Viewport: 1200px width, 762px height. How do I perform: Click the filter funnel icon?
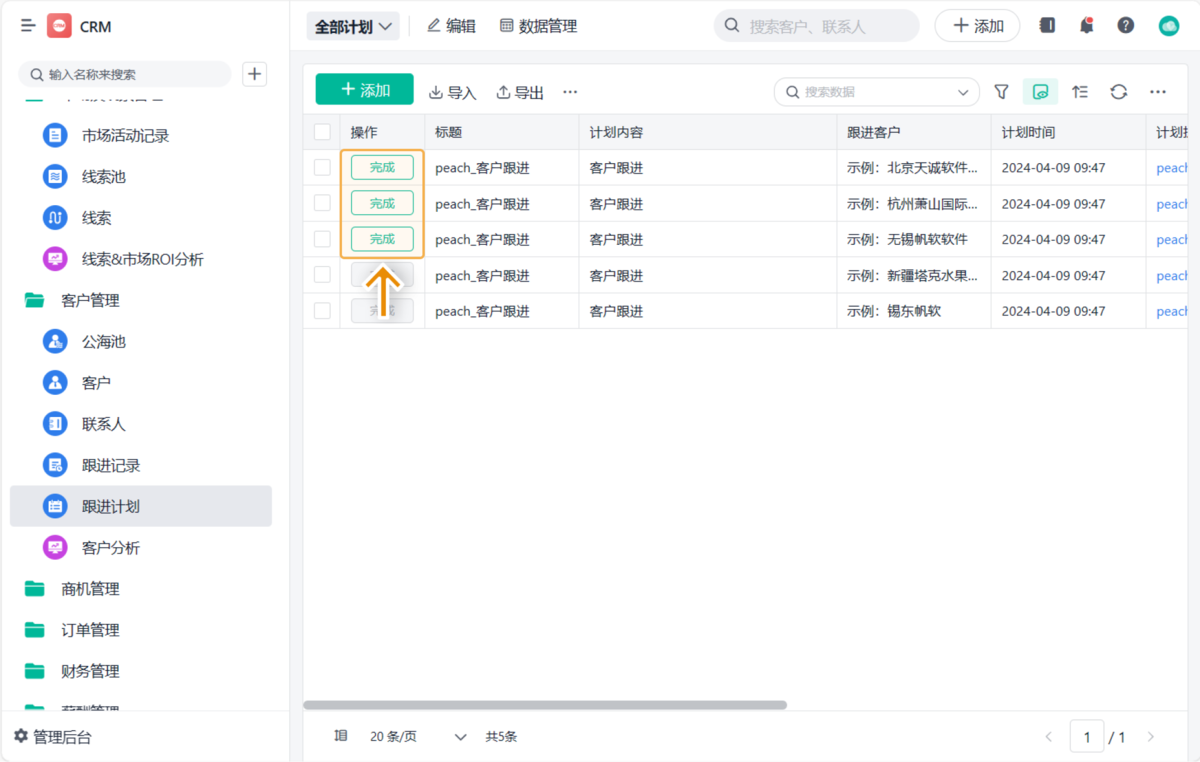(x=1001, y=92)
